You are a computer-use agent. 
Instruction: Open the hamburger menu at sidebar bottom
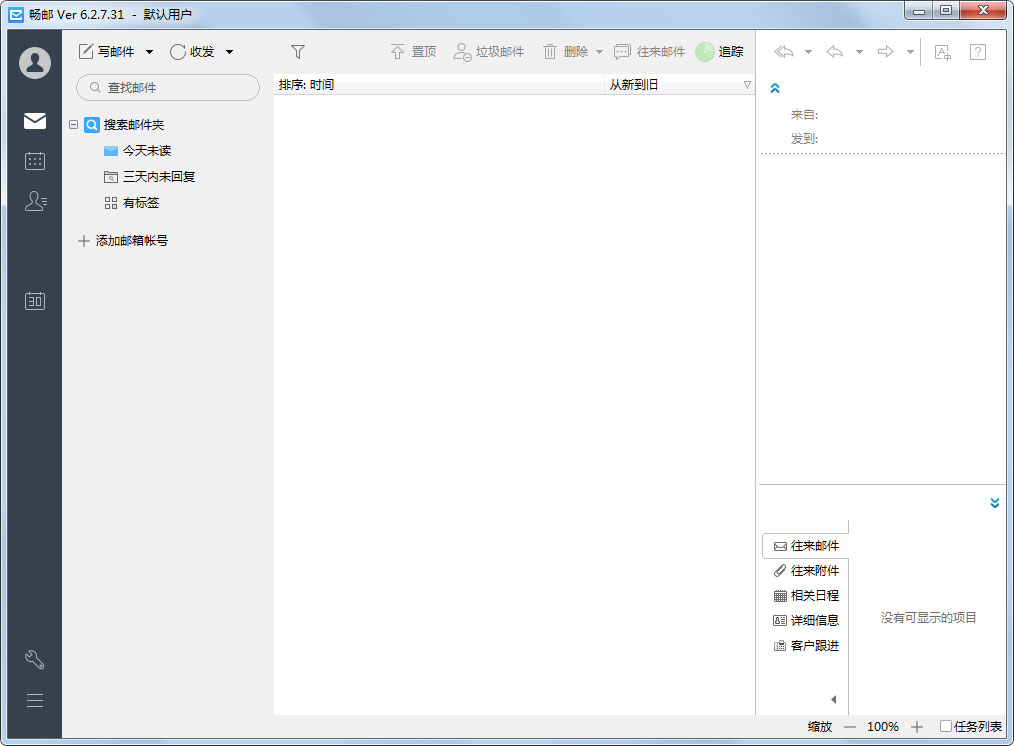coord(35,701)
